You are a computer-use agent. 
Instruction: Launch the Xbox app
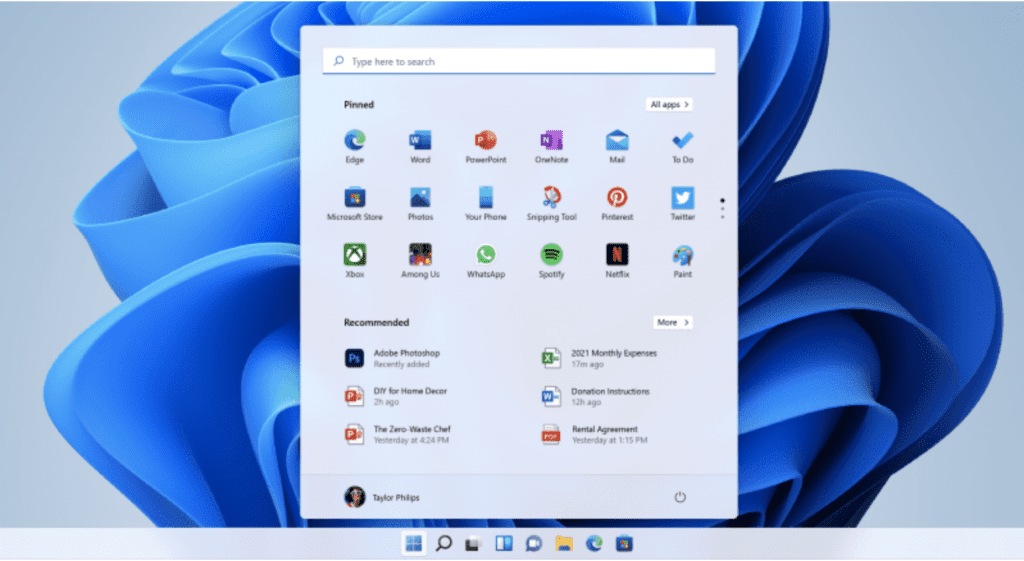coord(355,261)
